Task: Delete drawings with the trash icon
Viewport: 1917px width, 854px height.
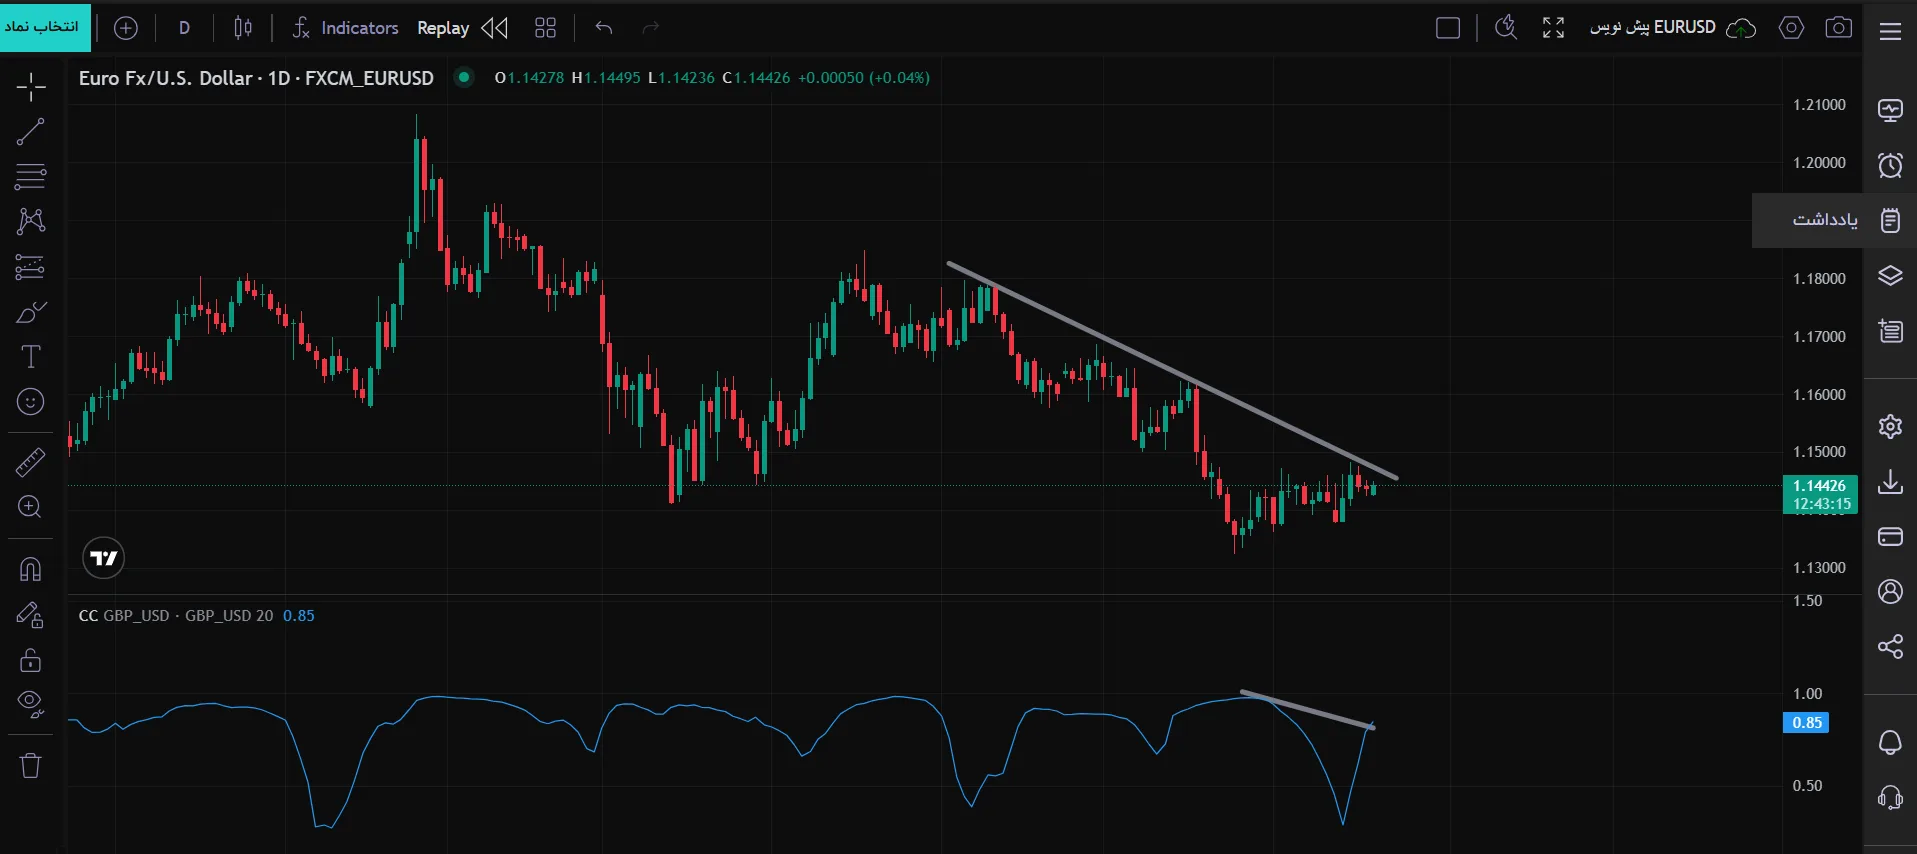Action: [30, 766]
